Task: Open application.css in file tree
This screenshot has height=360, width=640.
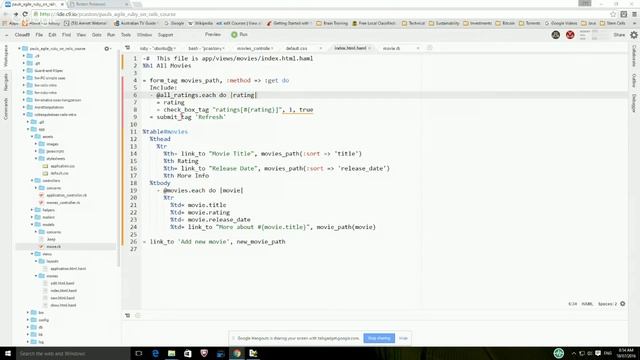Action: [x=62, y=166]
